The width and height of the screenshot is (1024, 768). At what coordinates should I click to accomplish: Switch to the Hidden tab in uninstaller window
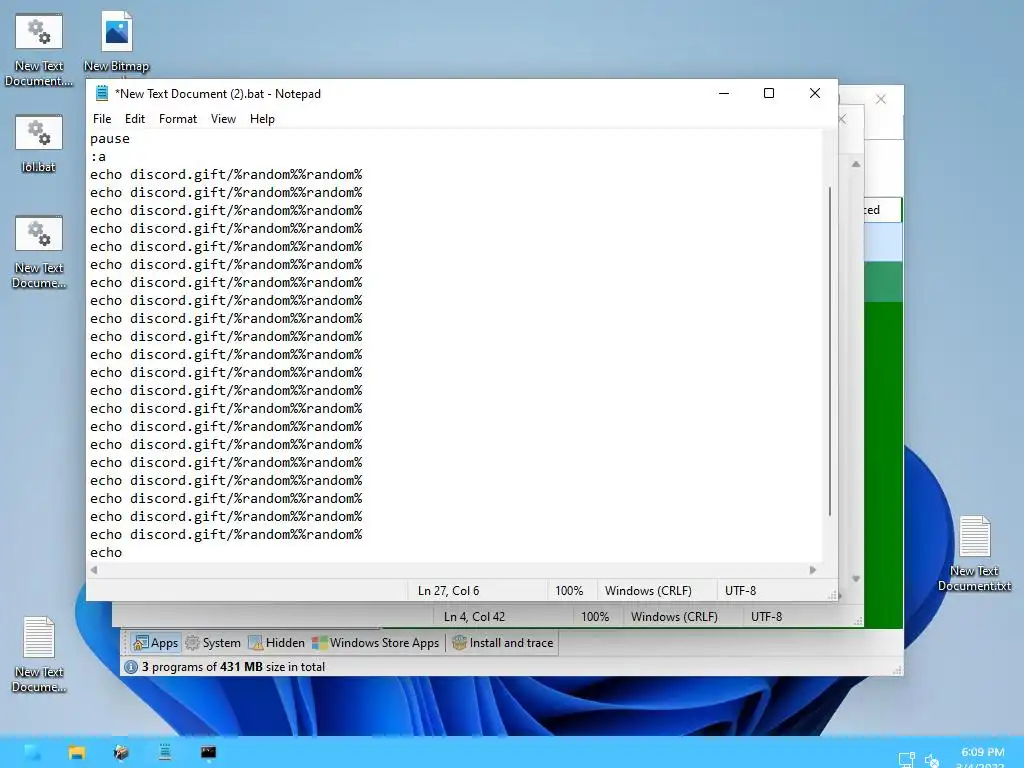(x=277, y=643)
